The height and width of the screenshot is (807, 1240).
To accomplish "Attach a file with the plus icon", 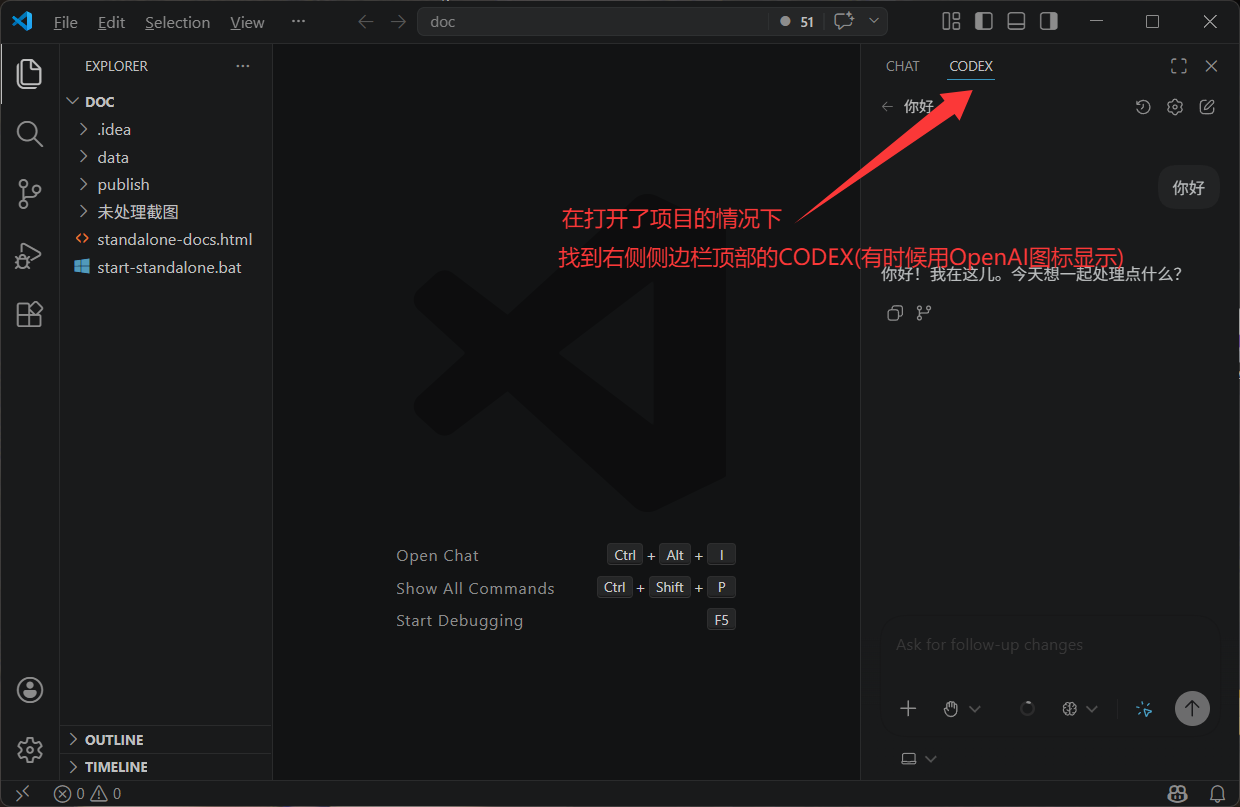I will [908, 708].
